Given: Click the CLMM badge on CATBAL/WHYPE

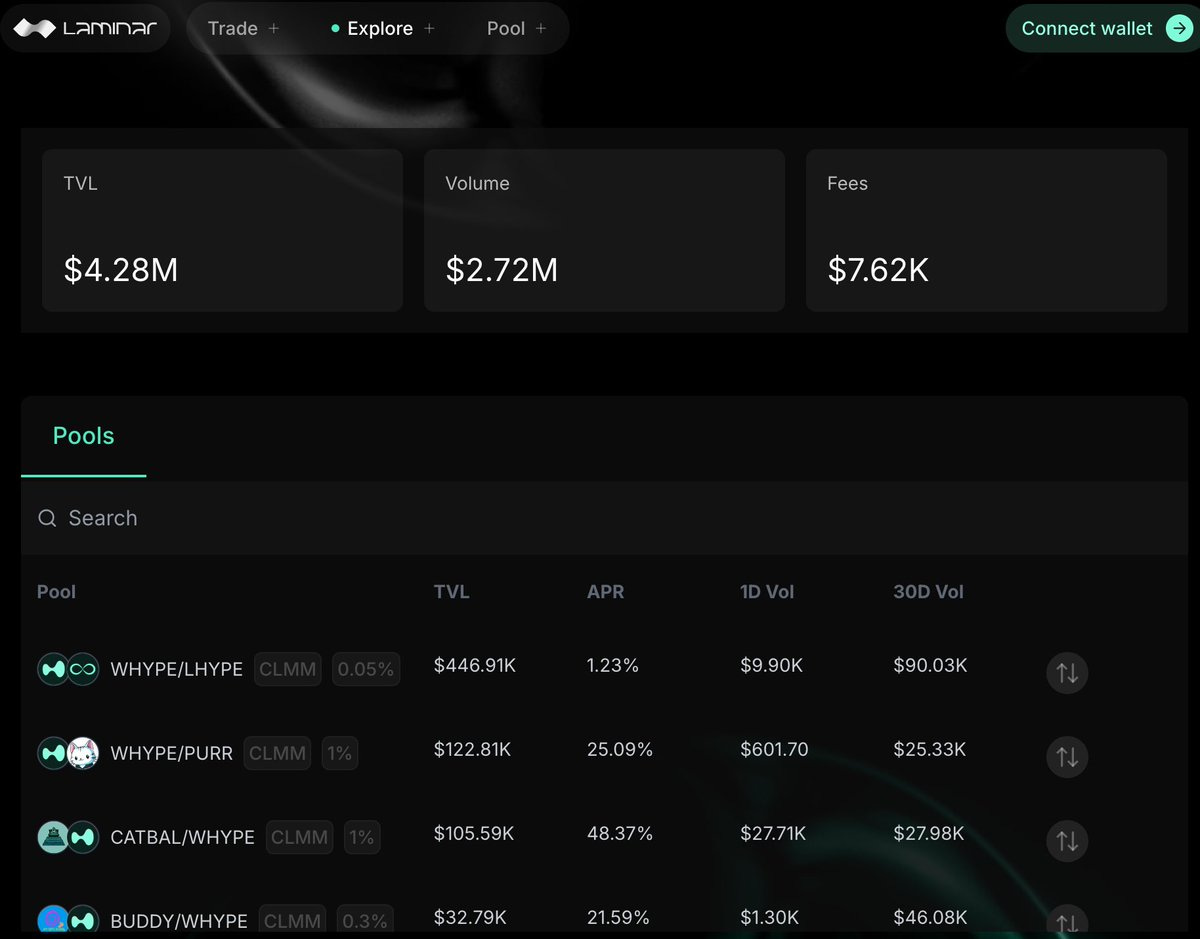Looking at the screenshot, I should 300,837.
